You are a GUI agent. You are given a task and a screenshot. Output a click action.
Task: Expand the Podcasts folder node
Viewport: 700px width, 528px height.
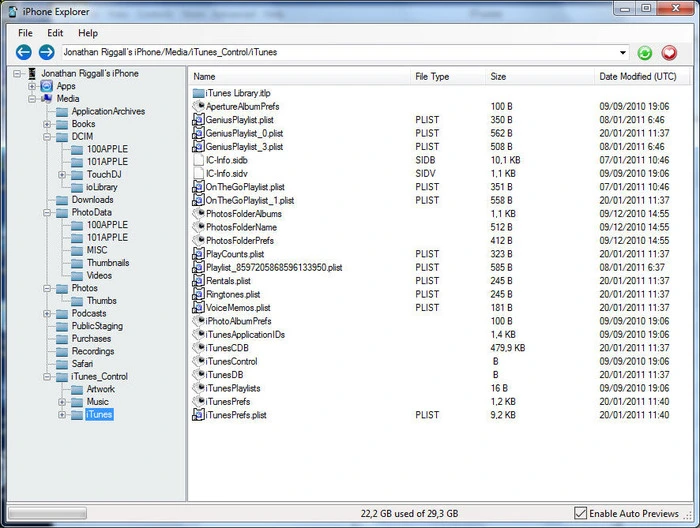(x=48, y=314)
